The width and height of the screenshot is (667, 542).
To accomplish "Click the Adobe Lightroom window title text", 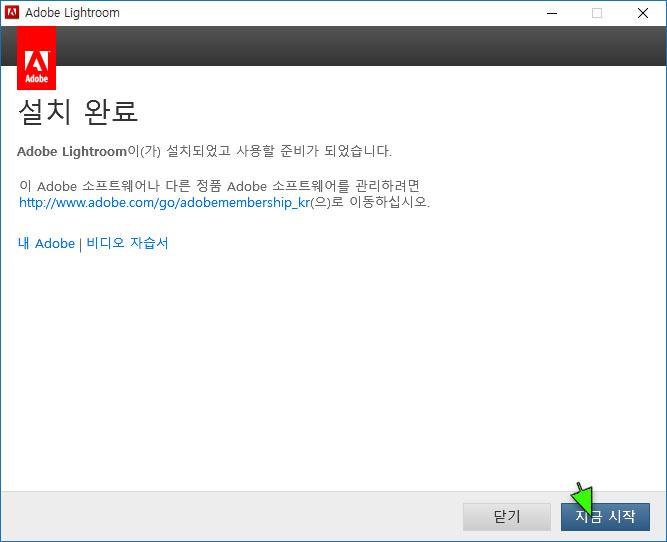I will [x=72, y=13].
